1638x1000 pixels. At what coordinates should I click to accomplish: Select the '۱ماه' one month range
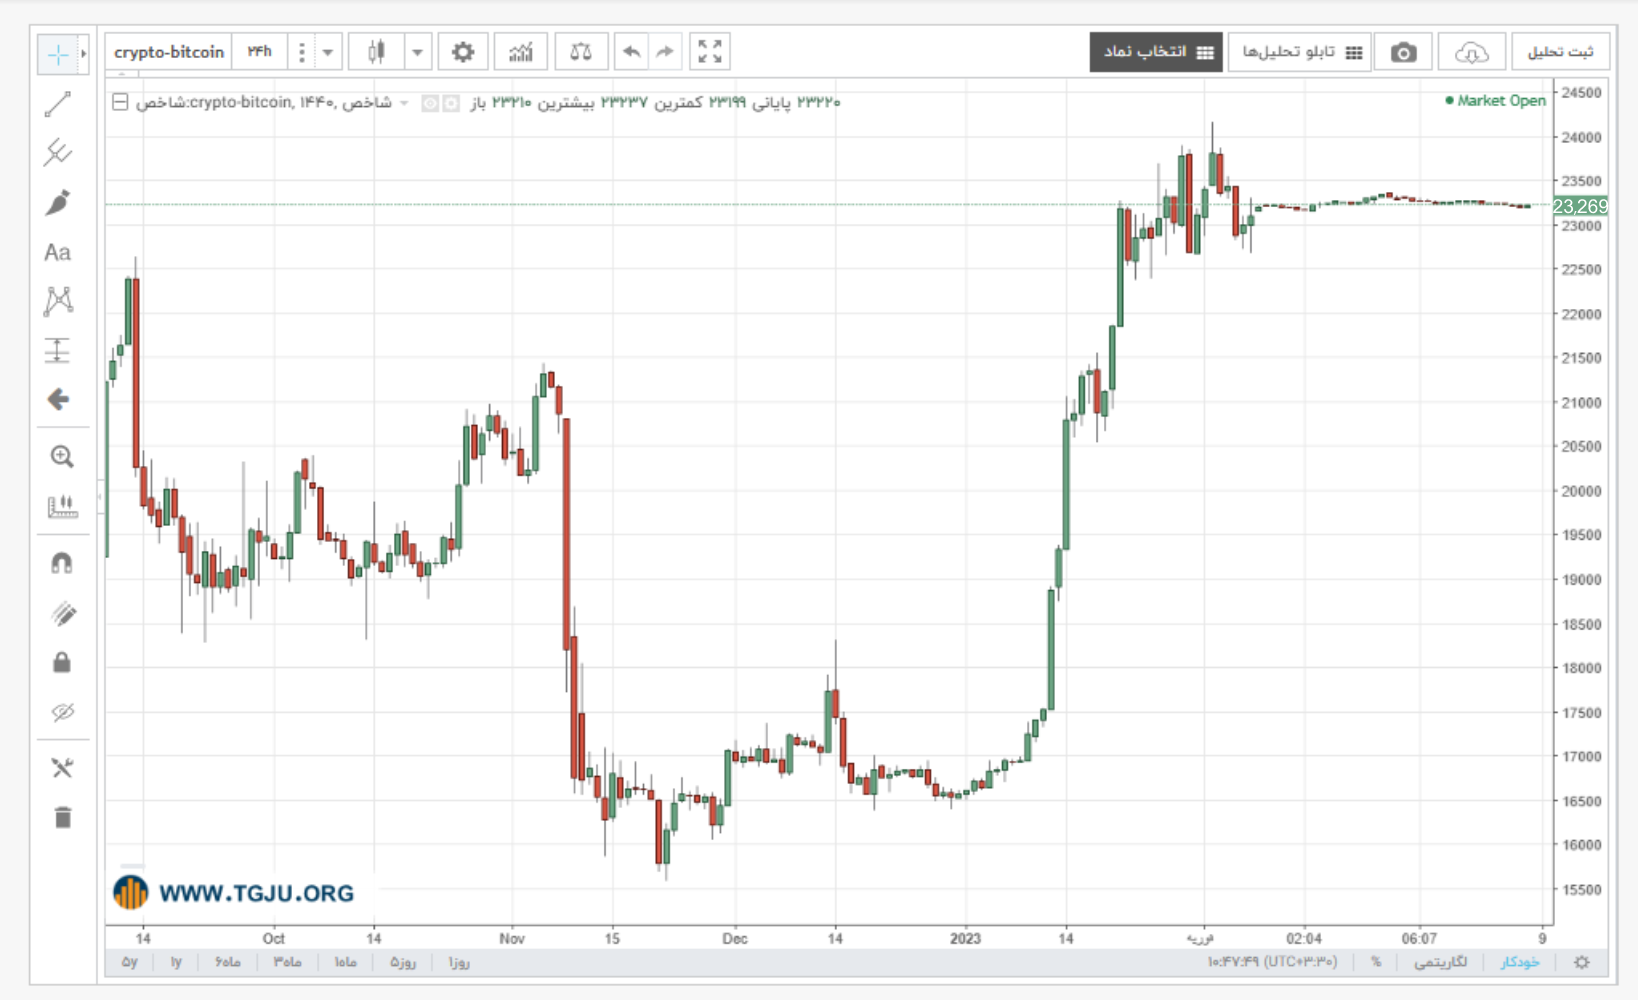[345, 962]
